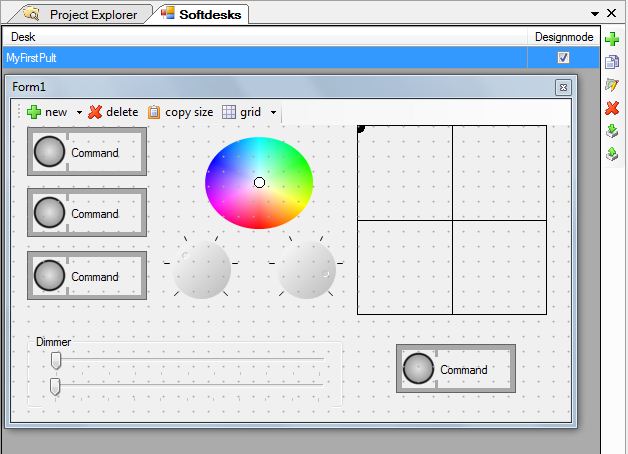Click the right rotary knob
Viewport: 628px width, 454px height.
click(x=306, y=270)
